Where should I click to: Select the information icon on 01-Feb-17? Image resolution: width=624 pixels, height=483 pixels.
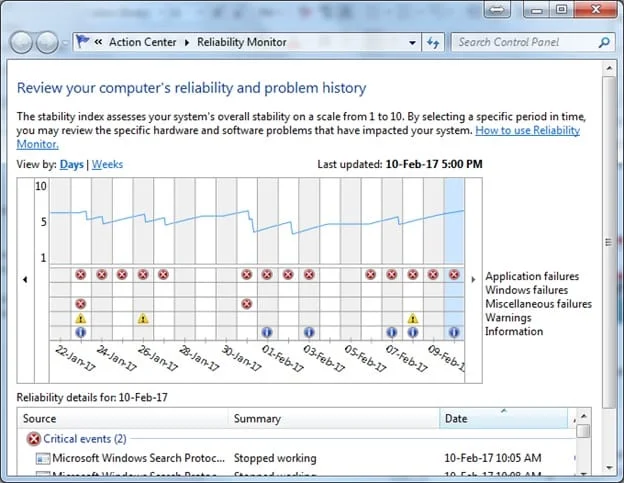[267, 332]
